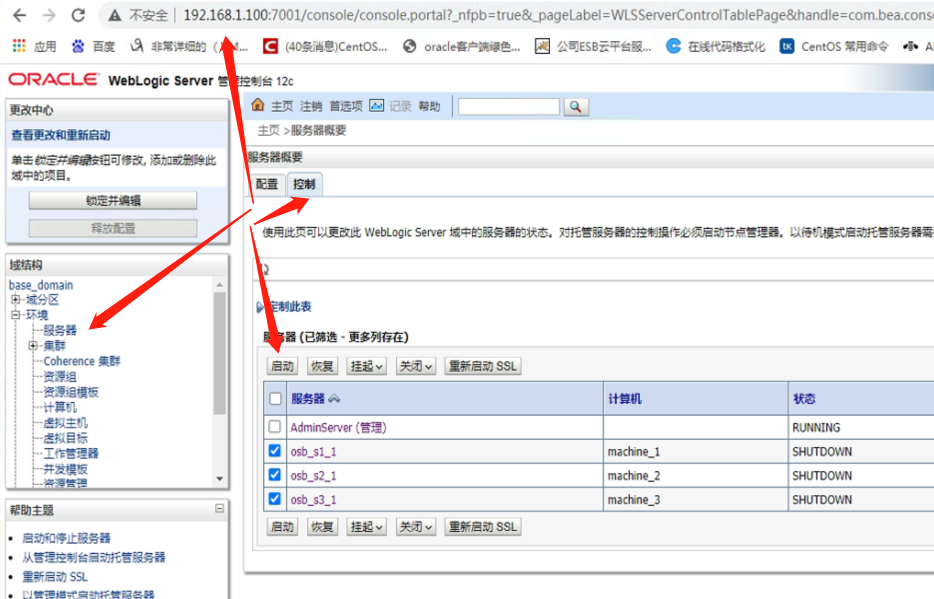Image resolution: width=934 pixels, height=599 pixels.
Task: Switch to the 配置 tab
Action: point(267,184)
